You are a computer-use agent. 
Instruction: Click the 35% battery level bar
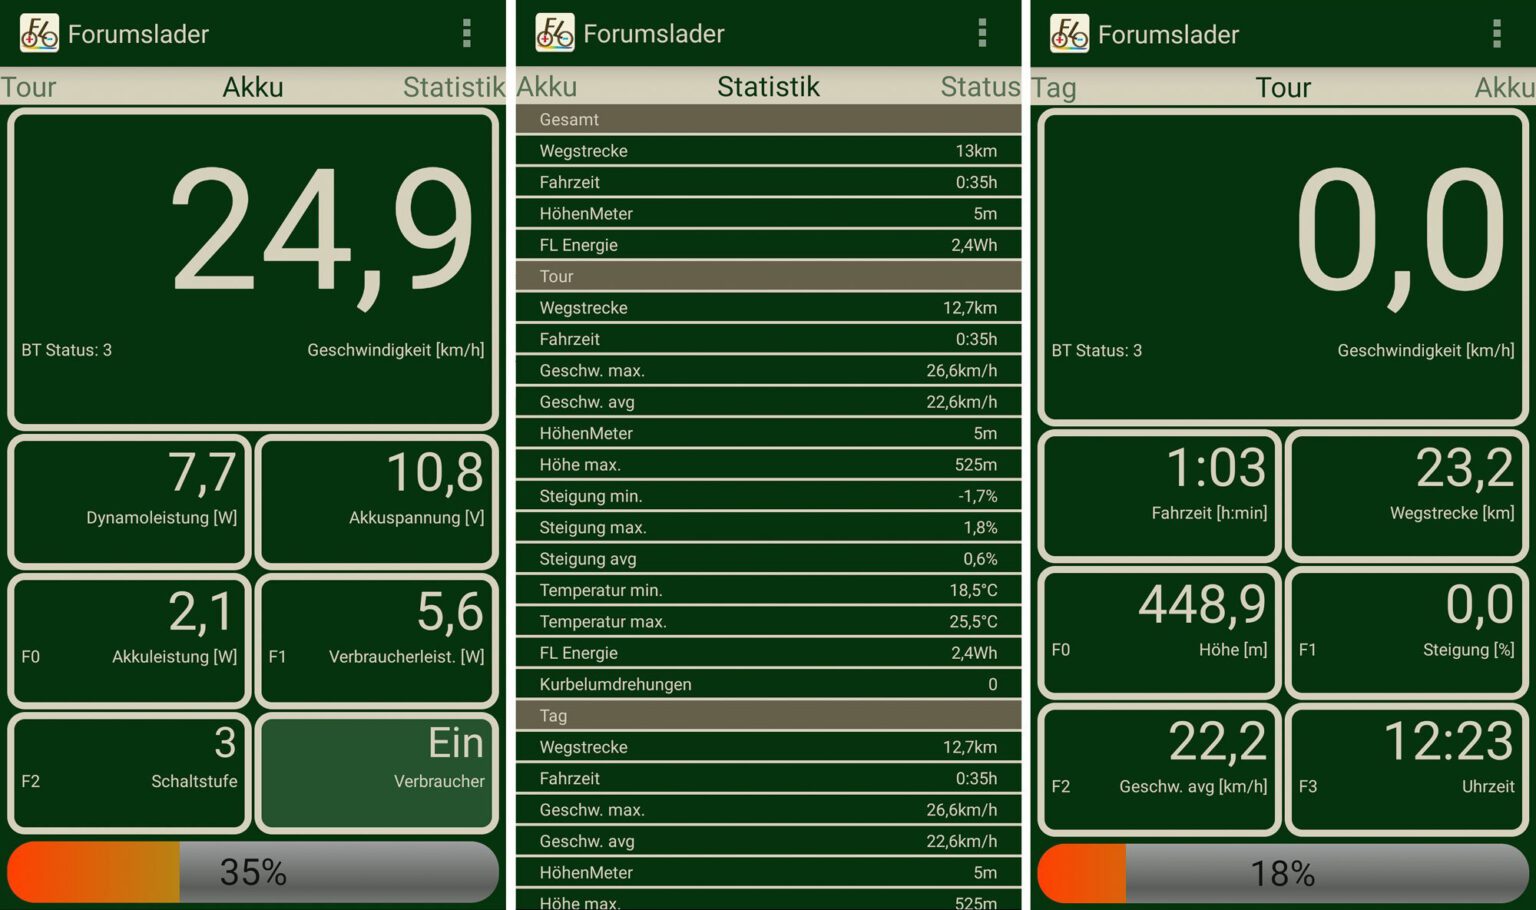(253, 872)
